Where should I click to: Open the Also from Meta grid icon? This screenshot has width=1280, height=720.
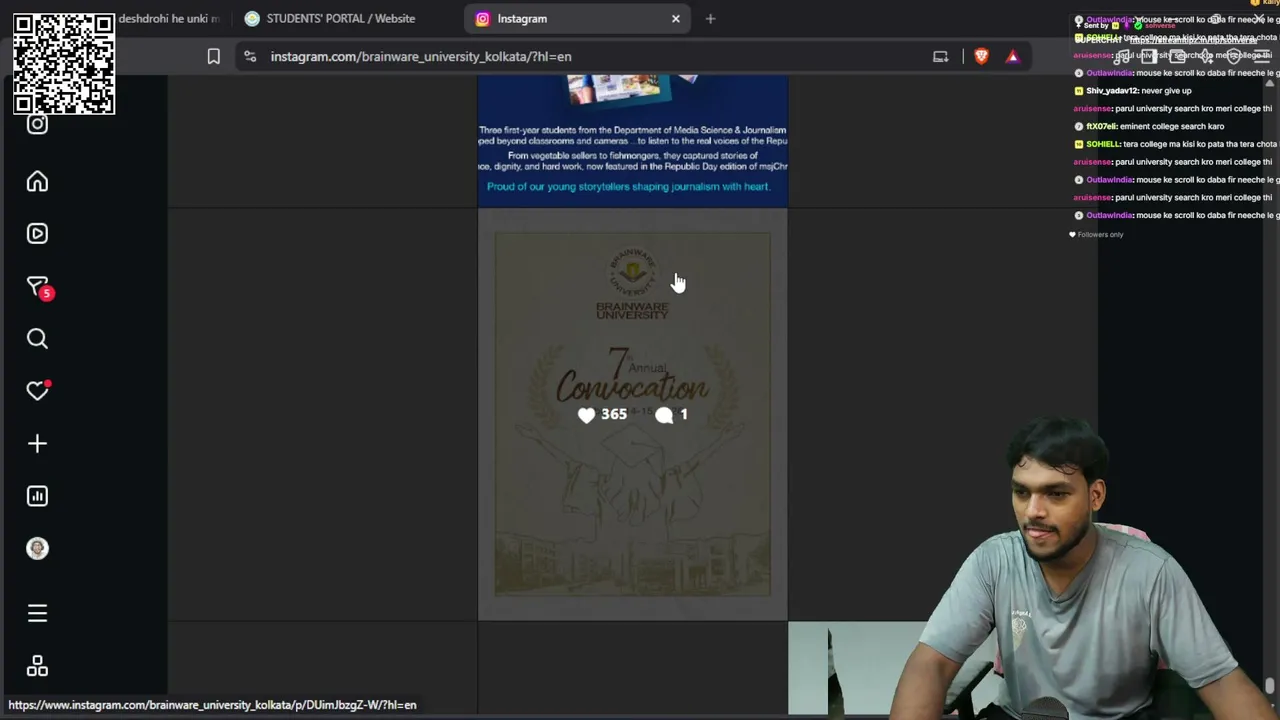[37, 666]
